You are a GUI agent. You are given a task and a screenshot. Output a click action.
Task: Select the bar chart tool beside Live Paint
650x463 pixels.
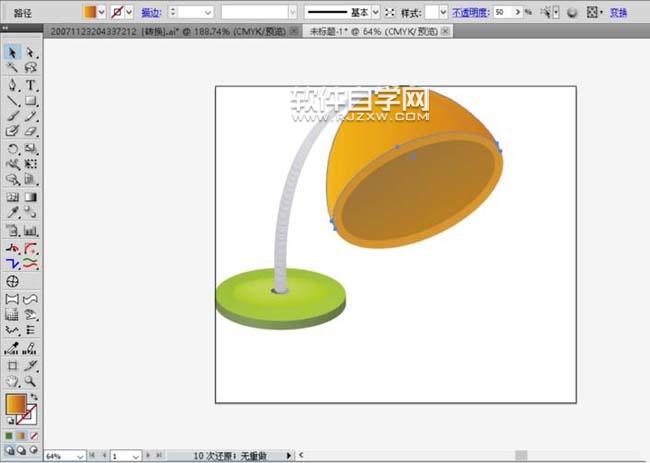tap(30, 230)
